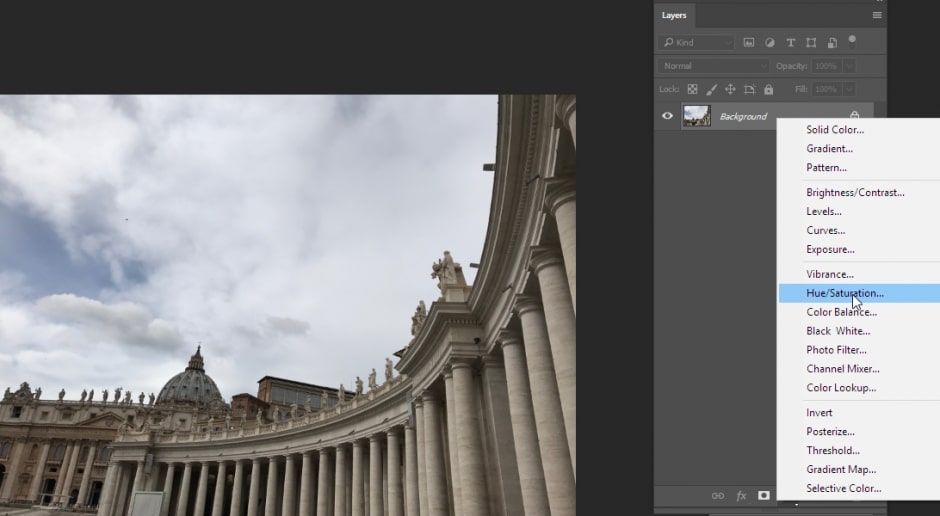This screenshot has height=516, width=940.
Task: Open the Opacity slider dropdown arrow
Action: pyautogui.click(x=848, y=66)
